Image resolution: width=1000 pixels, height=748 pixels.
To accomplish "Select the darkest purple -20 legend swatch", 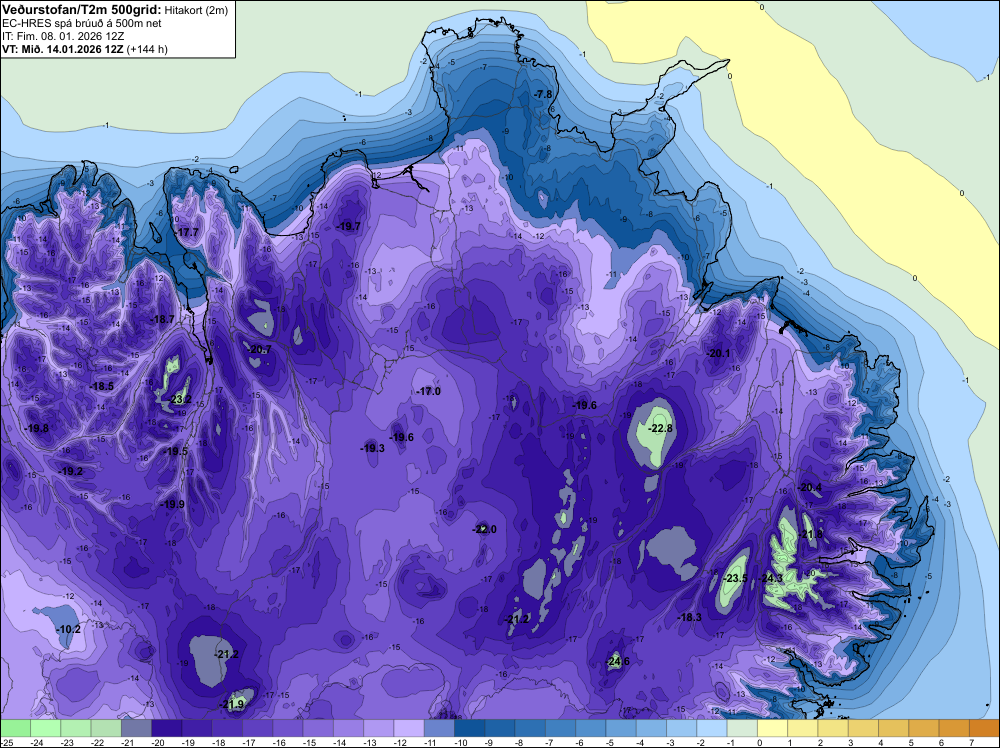I will click(x=166, y=728).
